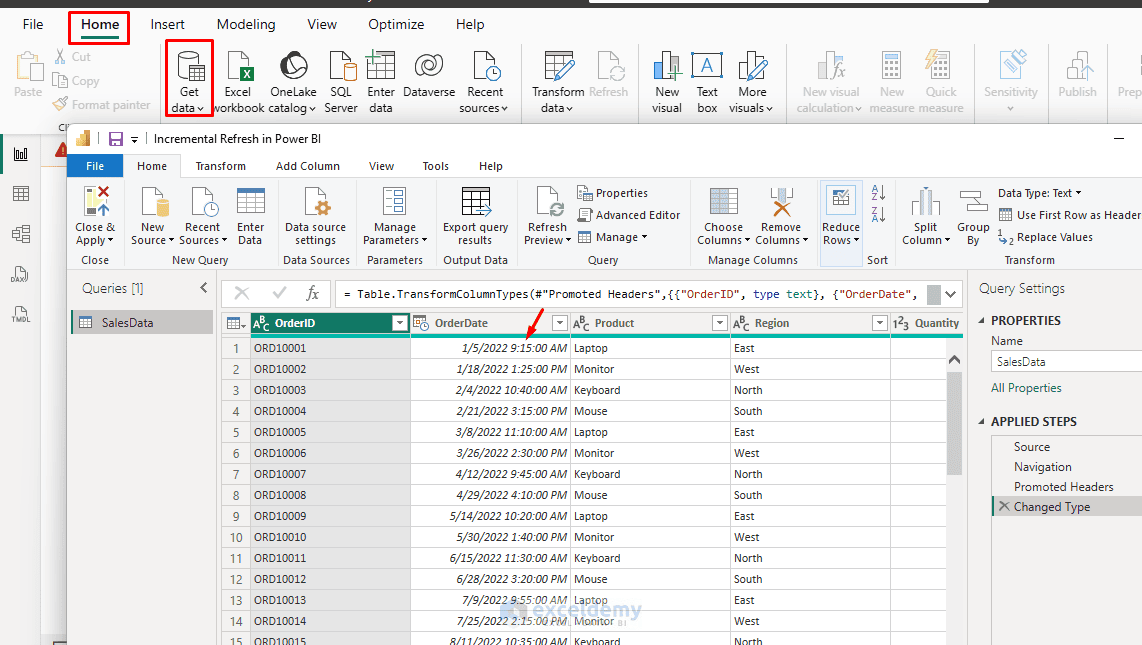This screenshot has height=645, width=1142.
Task: Open Optimize tab in Power BI
Action: (396, 25)
